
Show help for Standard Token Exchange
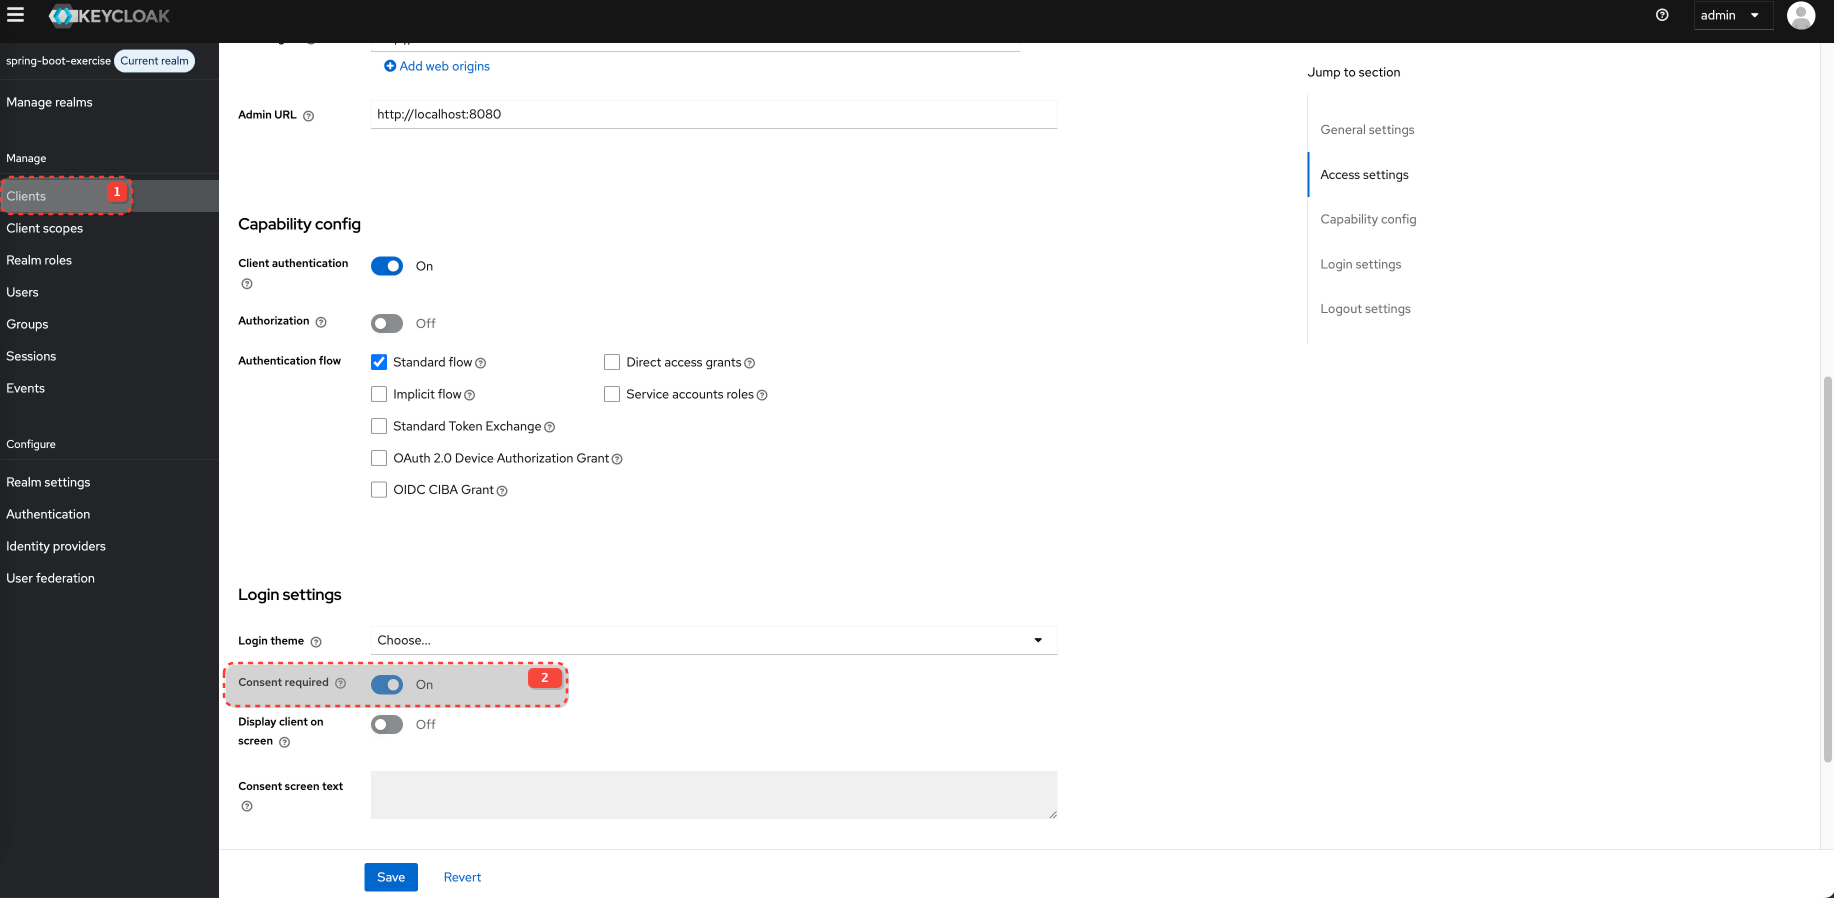point(549,427)
